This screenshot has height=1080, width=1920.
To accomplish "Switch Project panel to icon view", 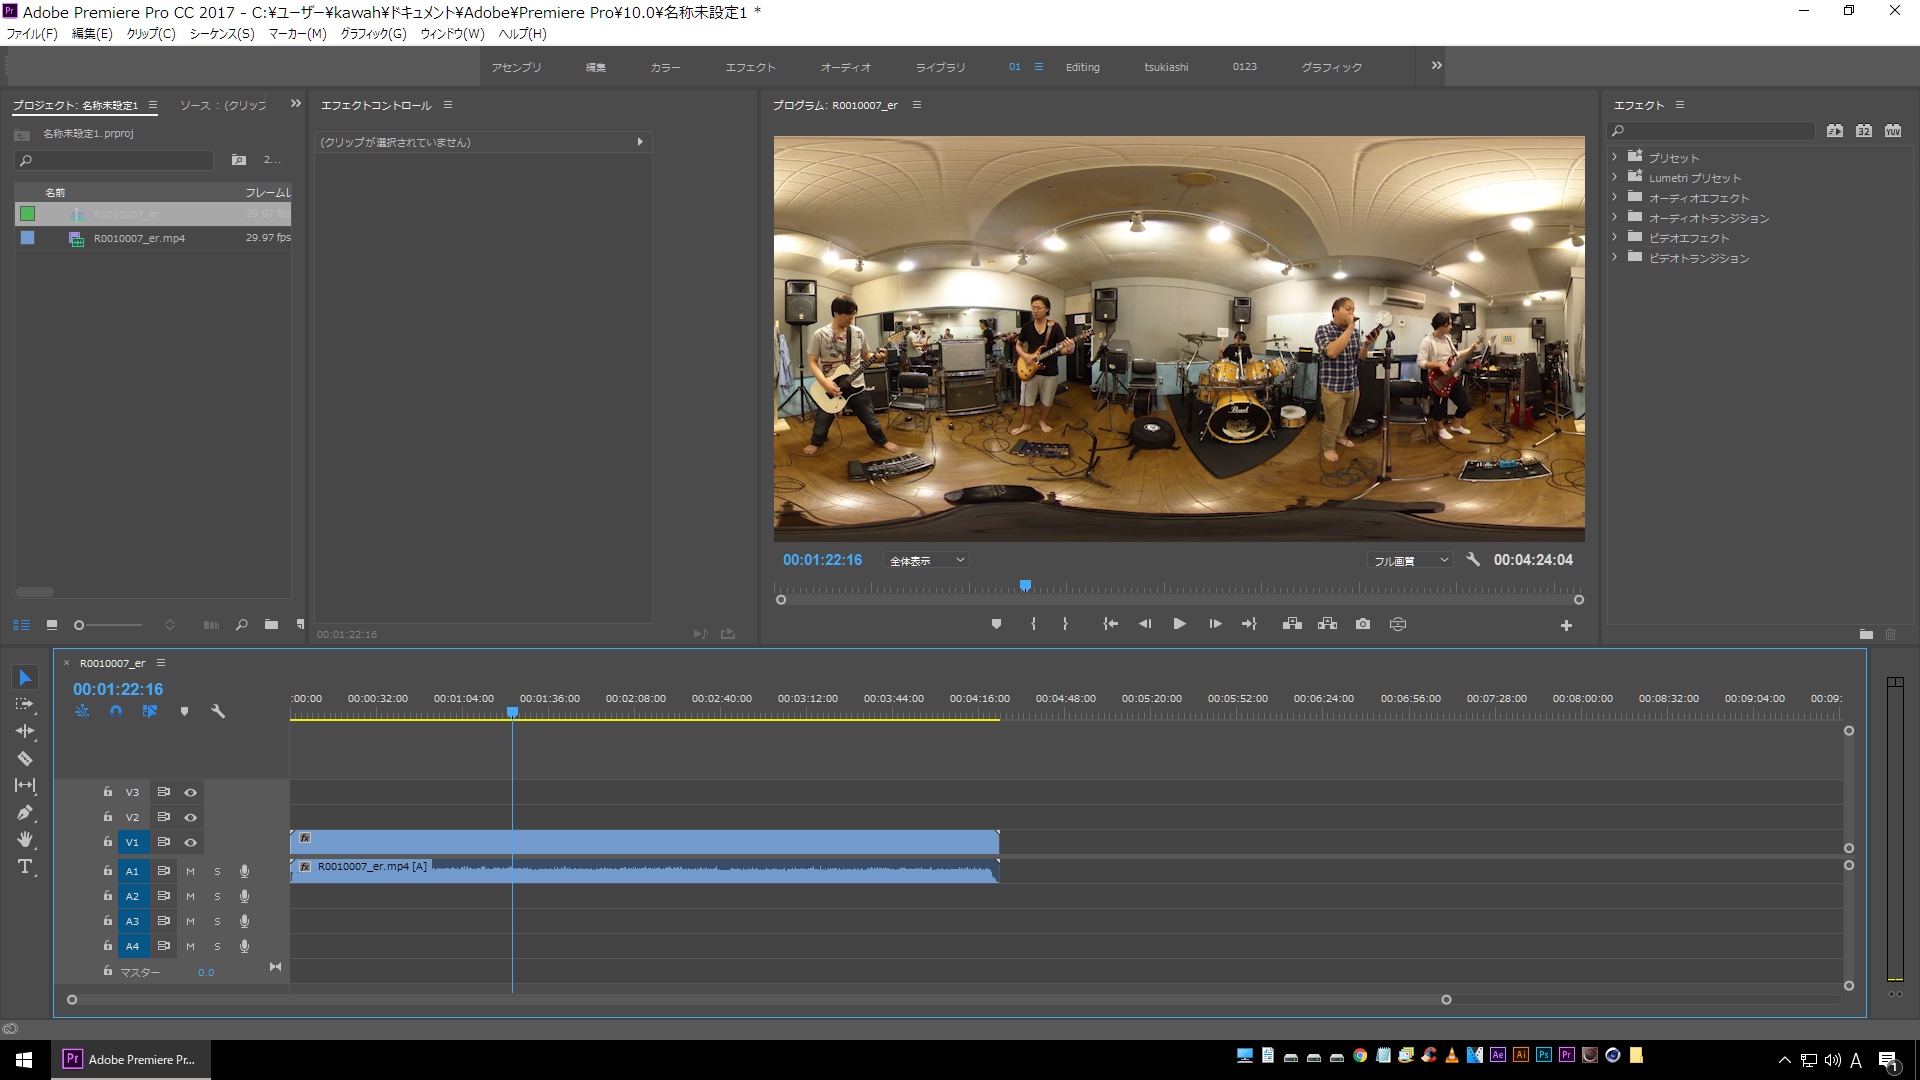I will tap(52, 625).
